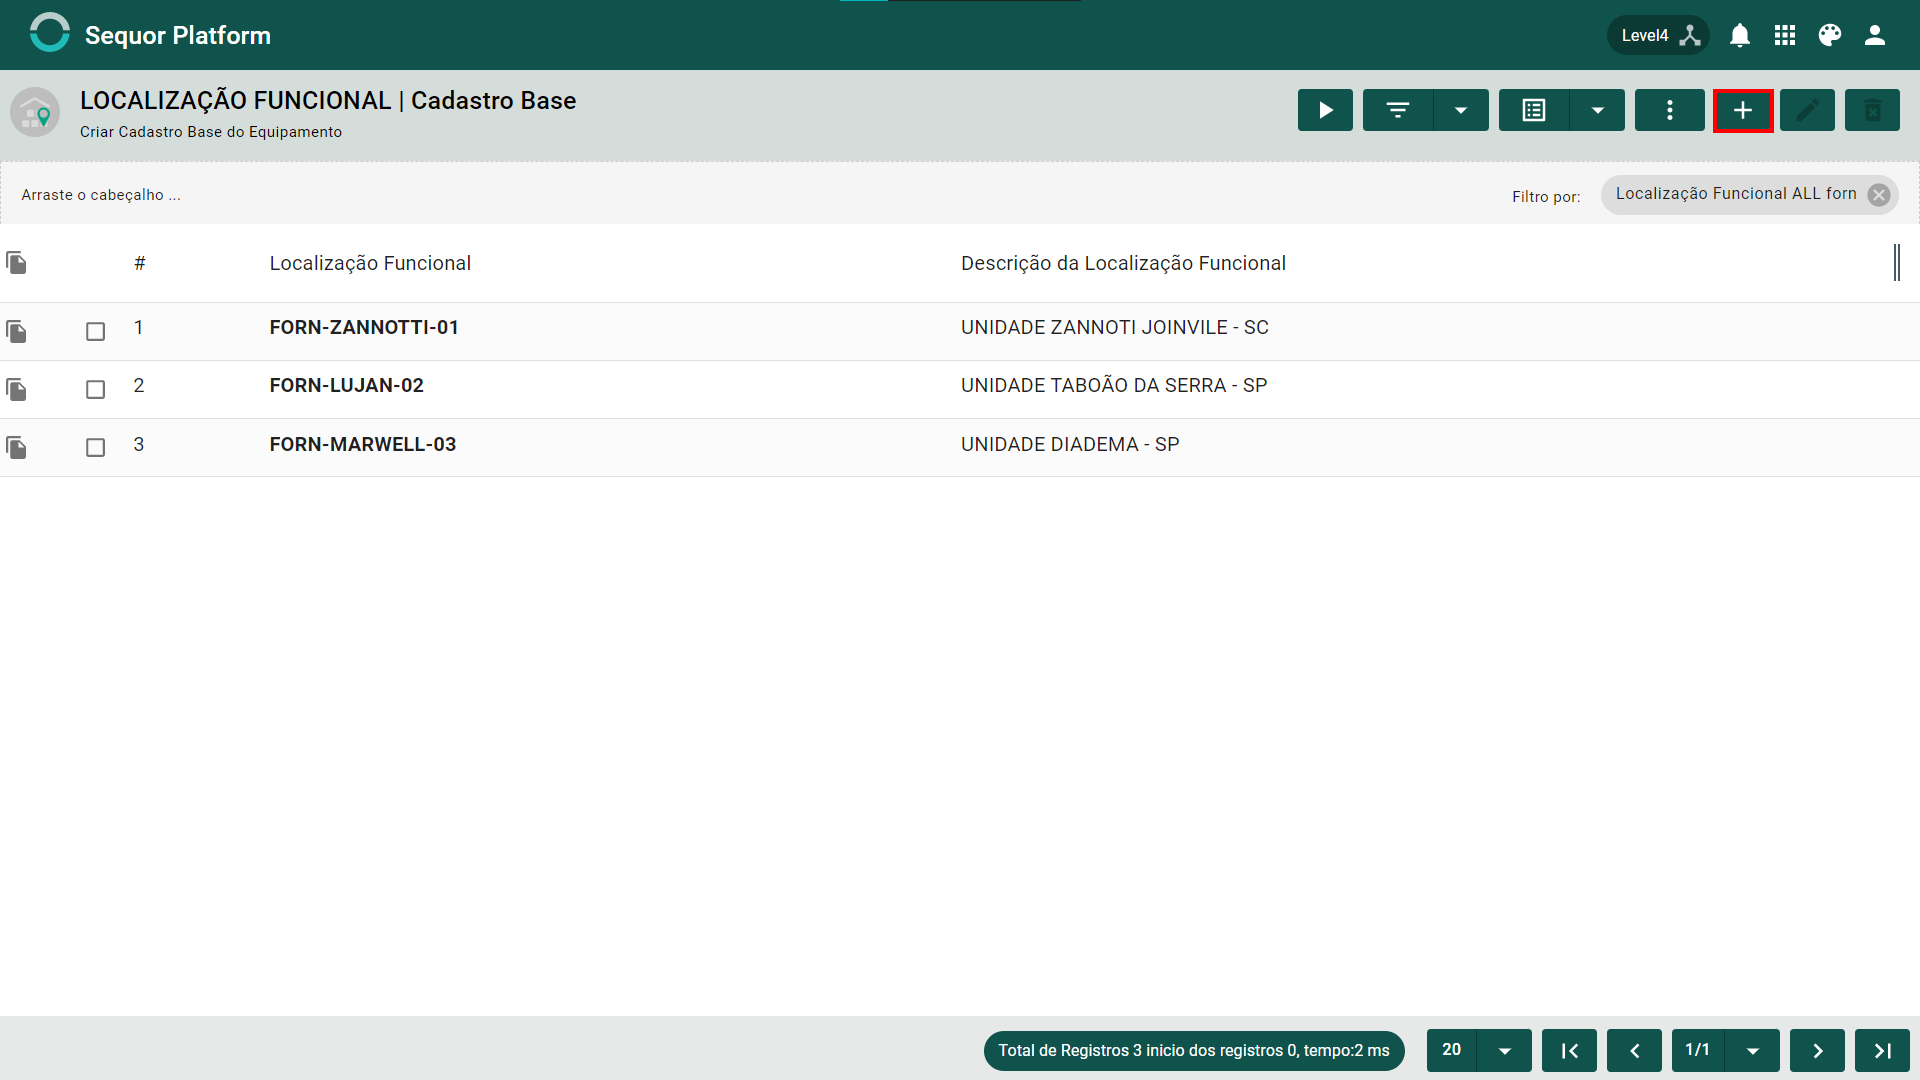Open the Level4 hierarchy selector
This screenshot has height=1080, width=1920.
pyautogui.click(x=1658, y=35)
